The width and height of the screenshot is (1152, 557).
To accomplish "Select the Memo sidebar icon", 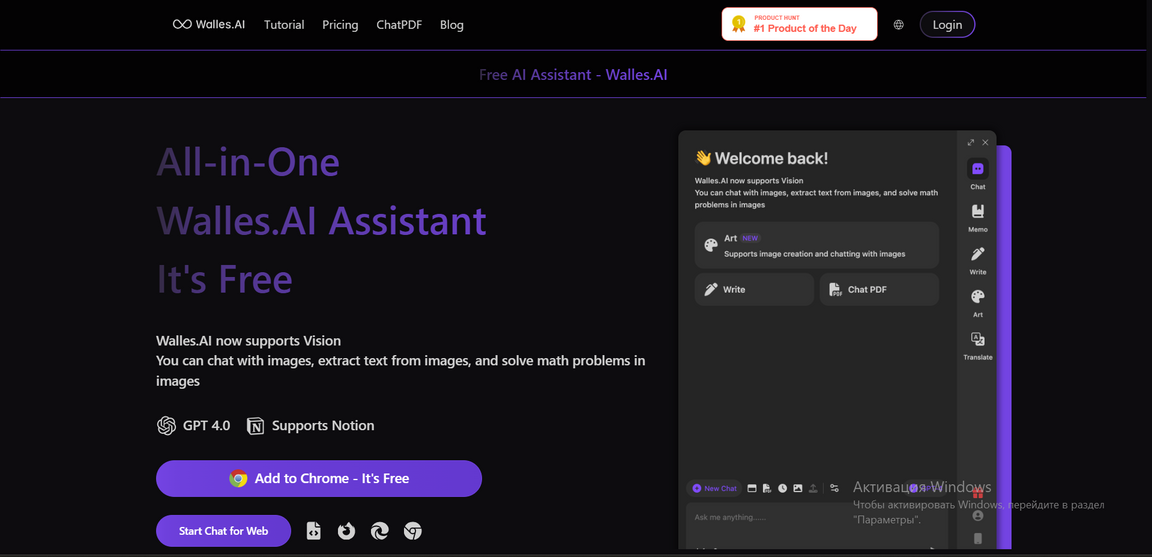I will click(x=977, y=212).
